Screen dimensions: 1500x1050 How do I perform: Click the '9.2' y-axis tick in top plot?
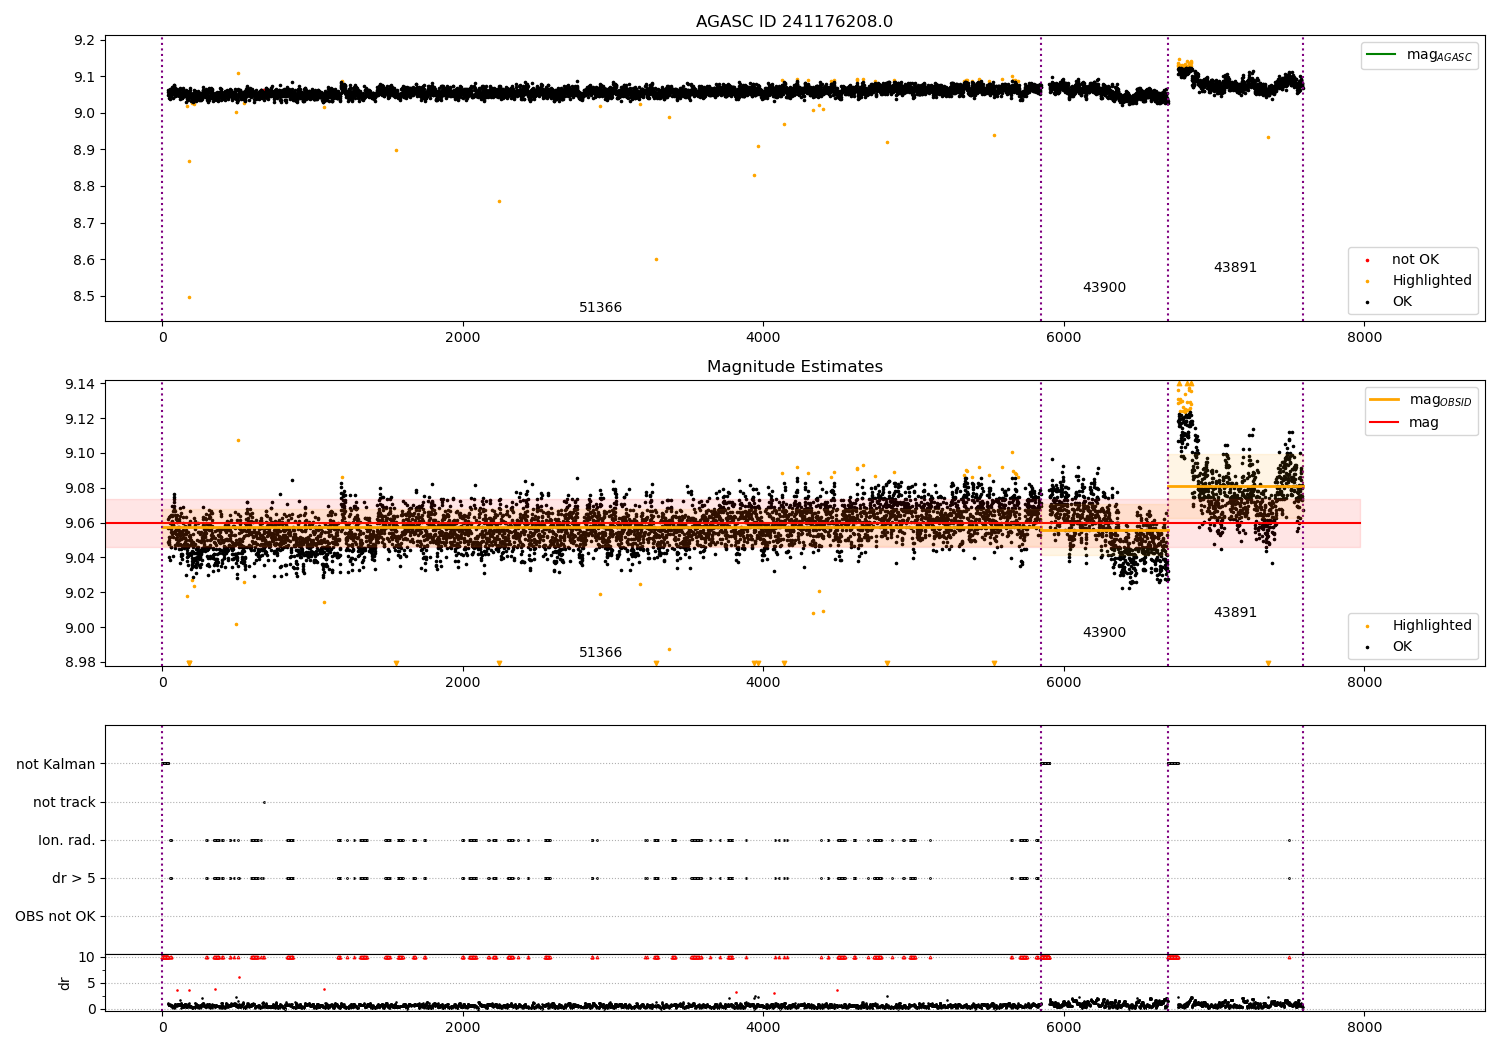(x=85, y=41)
